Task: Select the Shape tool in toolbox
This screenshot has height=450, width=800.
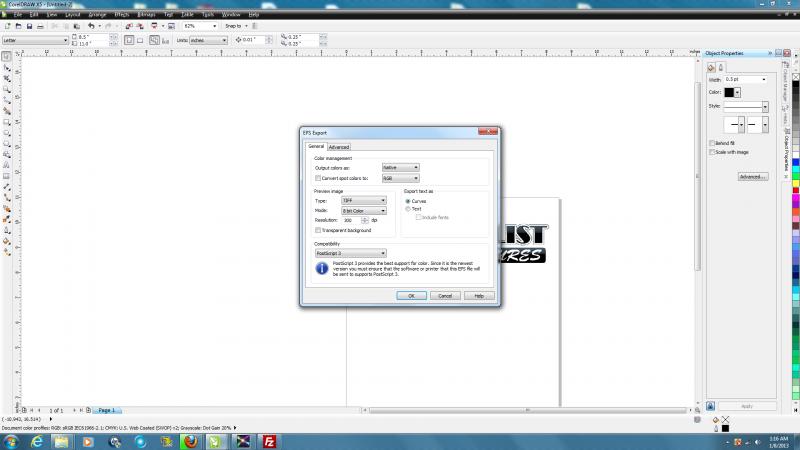Action: 7,68
